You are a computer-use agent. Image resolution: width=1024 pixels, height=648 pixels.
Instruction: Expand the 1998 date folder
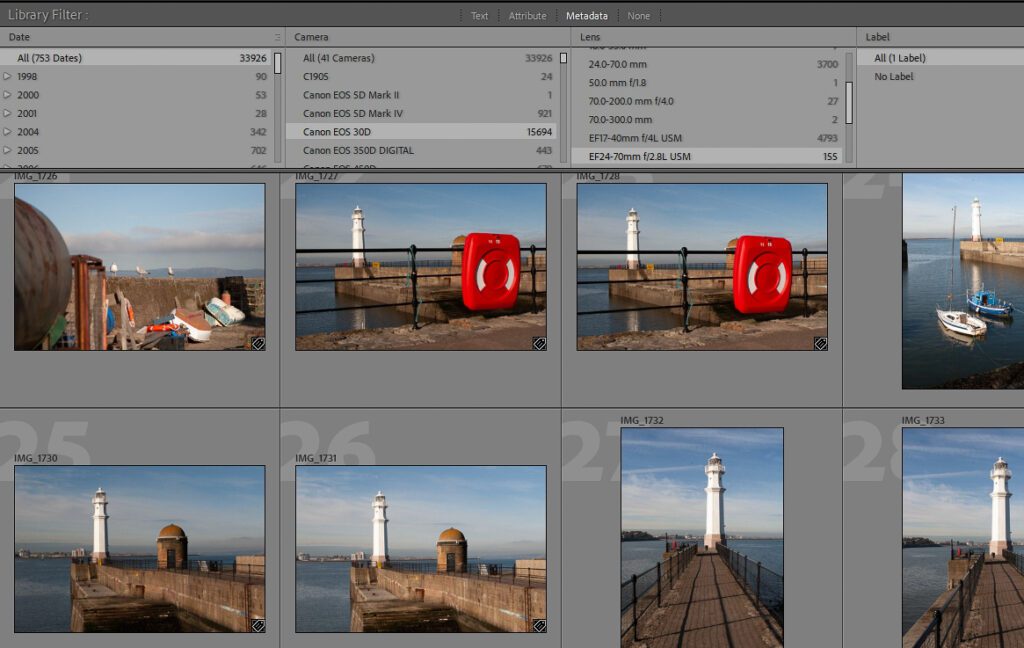tap(8, 77)
